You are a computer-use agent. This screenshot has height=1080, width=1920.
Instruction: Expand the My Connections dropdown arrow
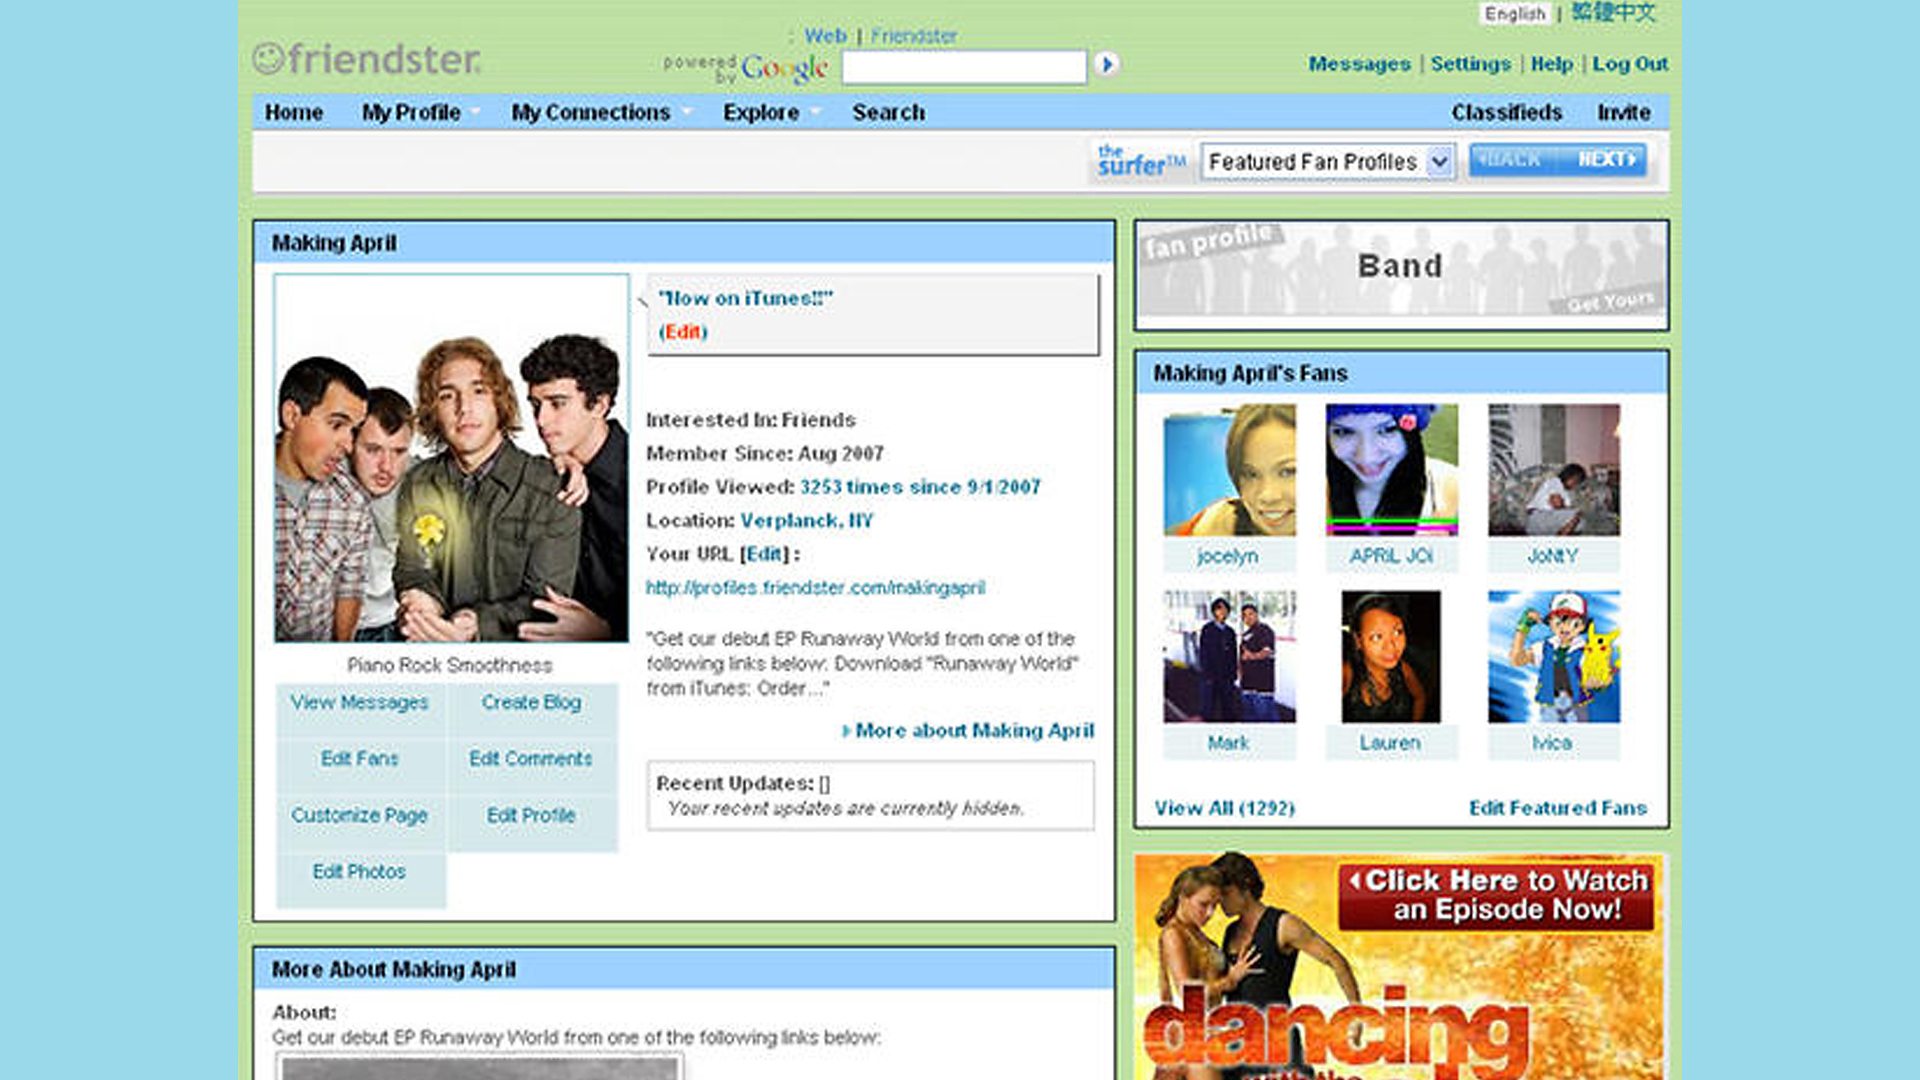point(686,112)
